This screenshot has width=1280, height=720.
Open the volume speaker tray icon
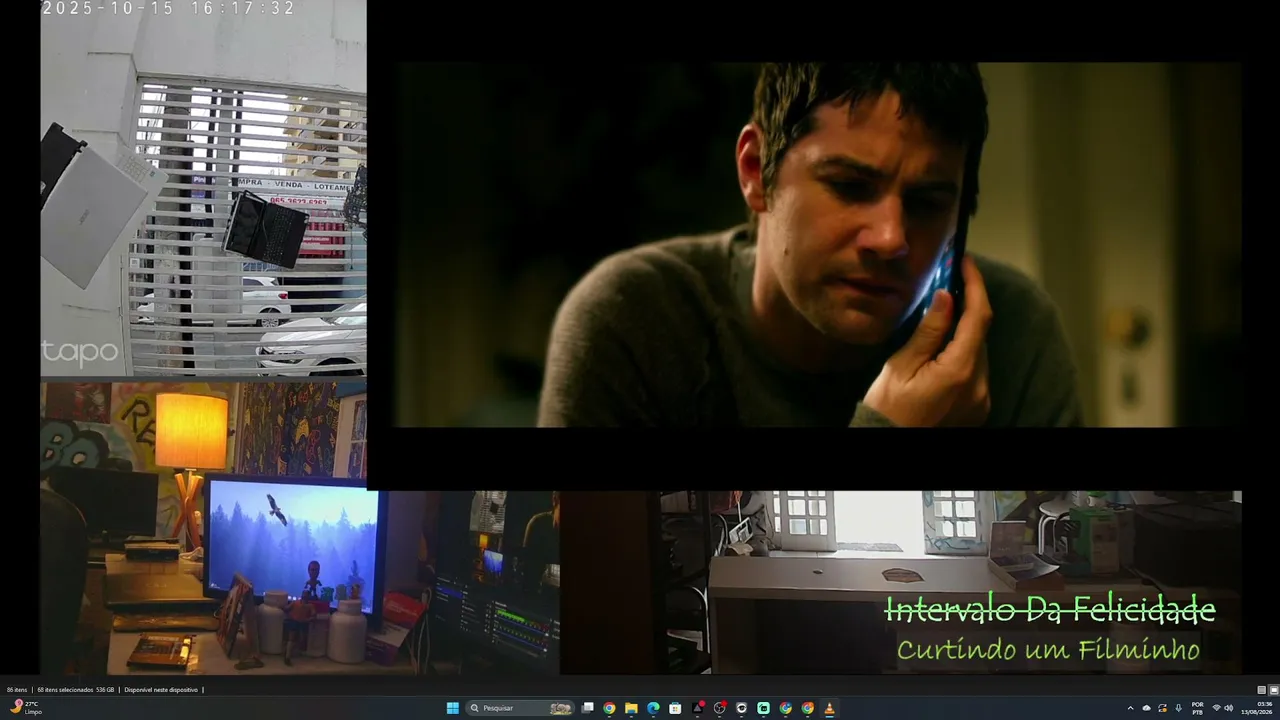click(x=1229, y=708)
